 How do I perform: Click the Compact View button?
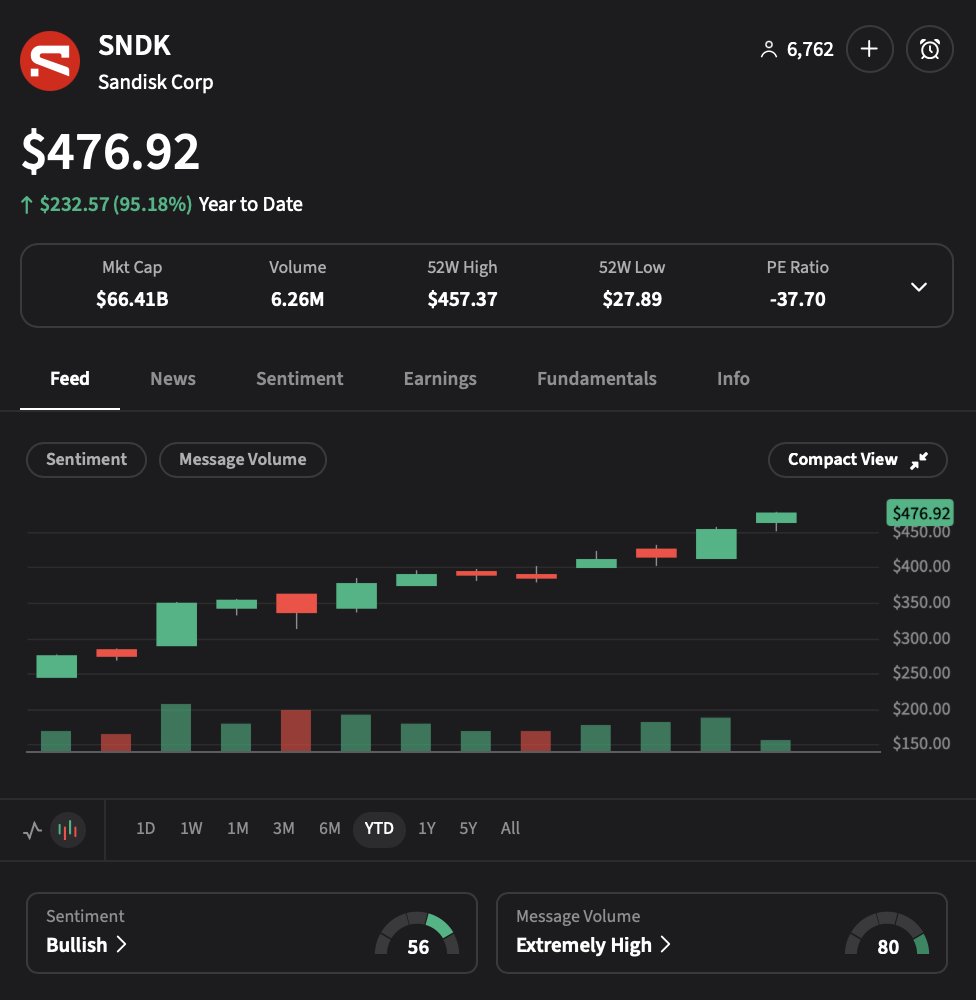857,460
